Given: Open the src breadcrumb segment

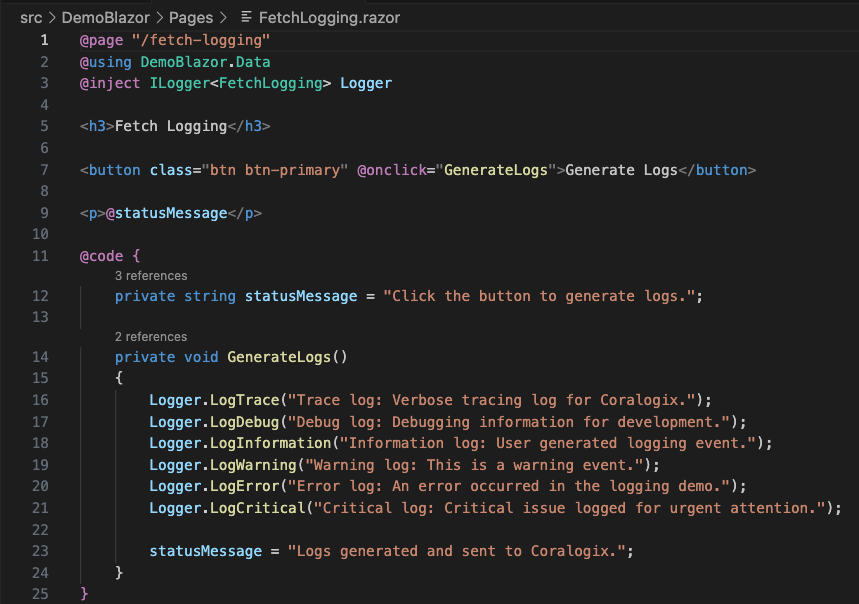Looking at the screenshot, I should pyautogui.click(x=31, y=18).
